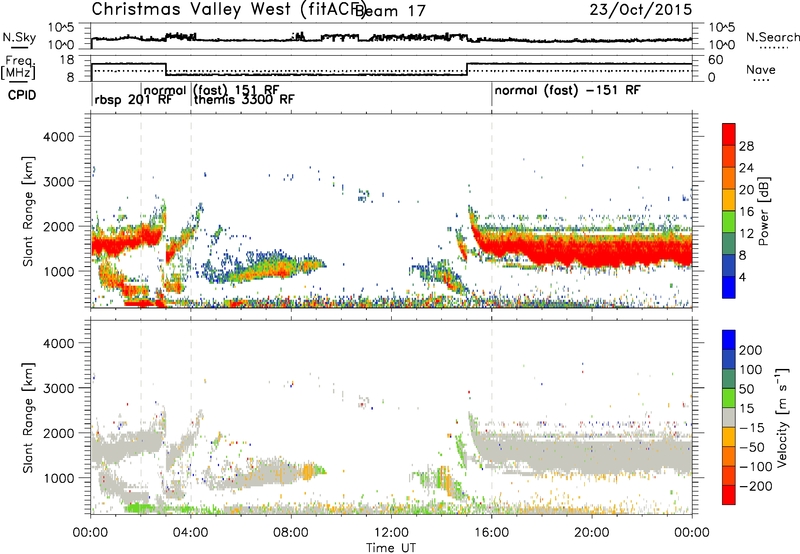Click the 'Nave' legend label
800x554 pixels.
coord(761,69)
